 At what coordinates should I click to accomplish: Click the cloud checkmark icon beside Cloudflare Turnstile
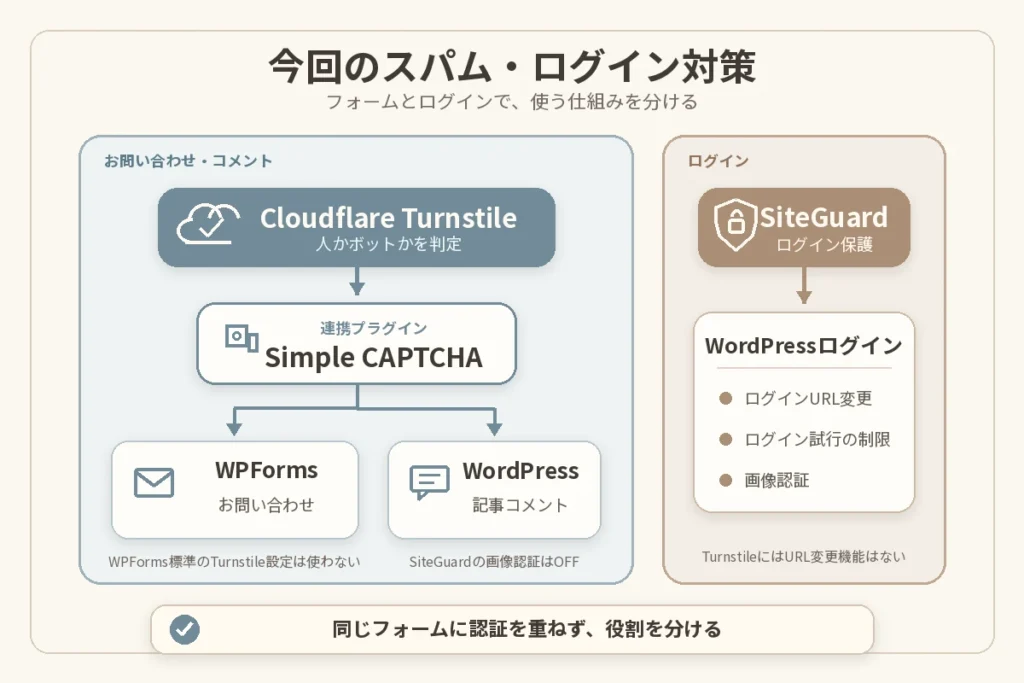208,223
